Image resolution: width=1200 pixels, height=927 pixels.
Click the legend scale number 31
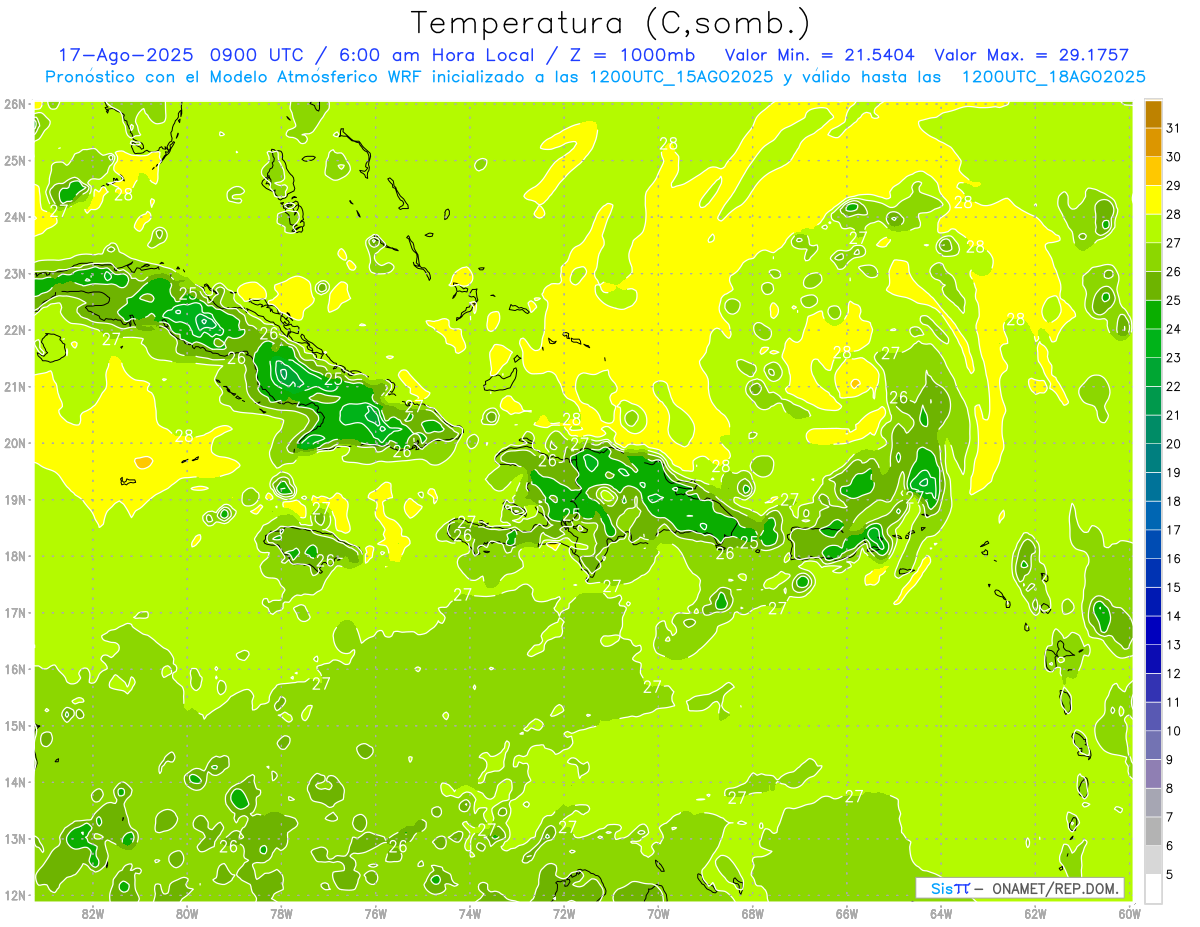[1174, 128]
